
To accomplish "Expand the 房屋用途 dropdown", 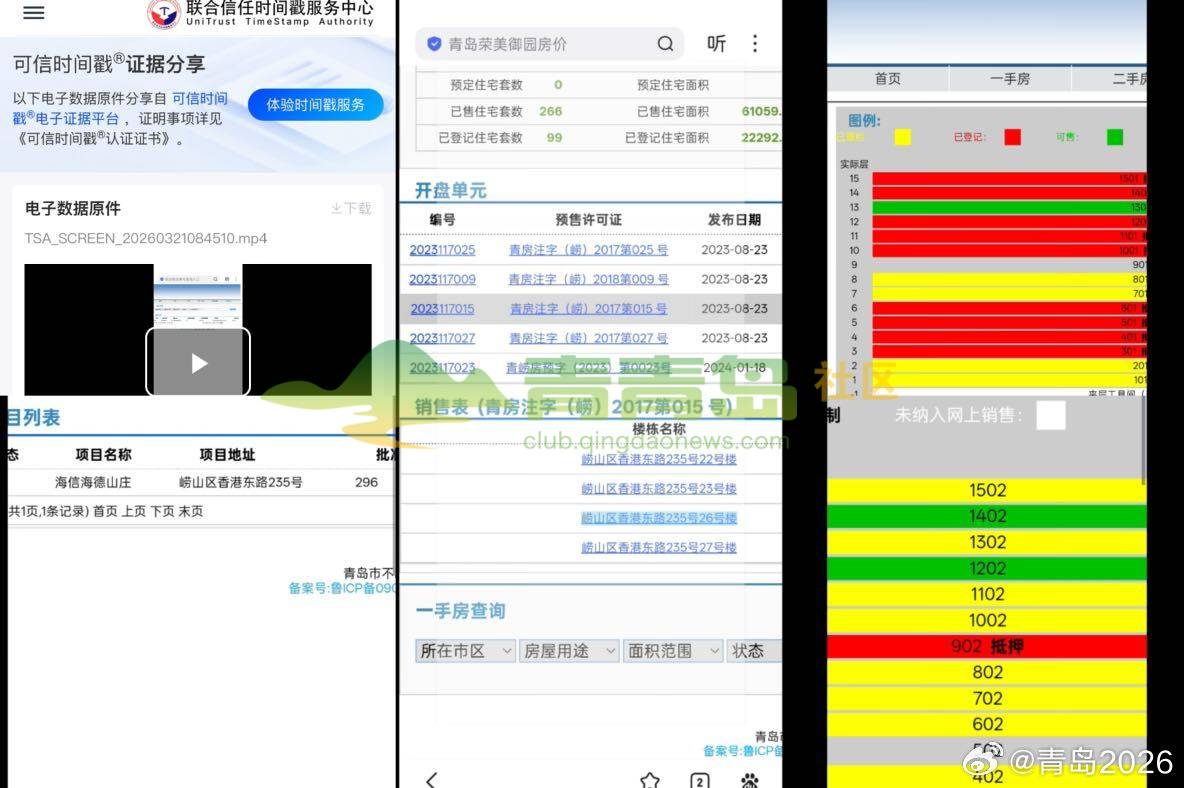I will point(569,651).
